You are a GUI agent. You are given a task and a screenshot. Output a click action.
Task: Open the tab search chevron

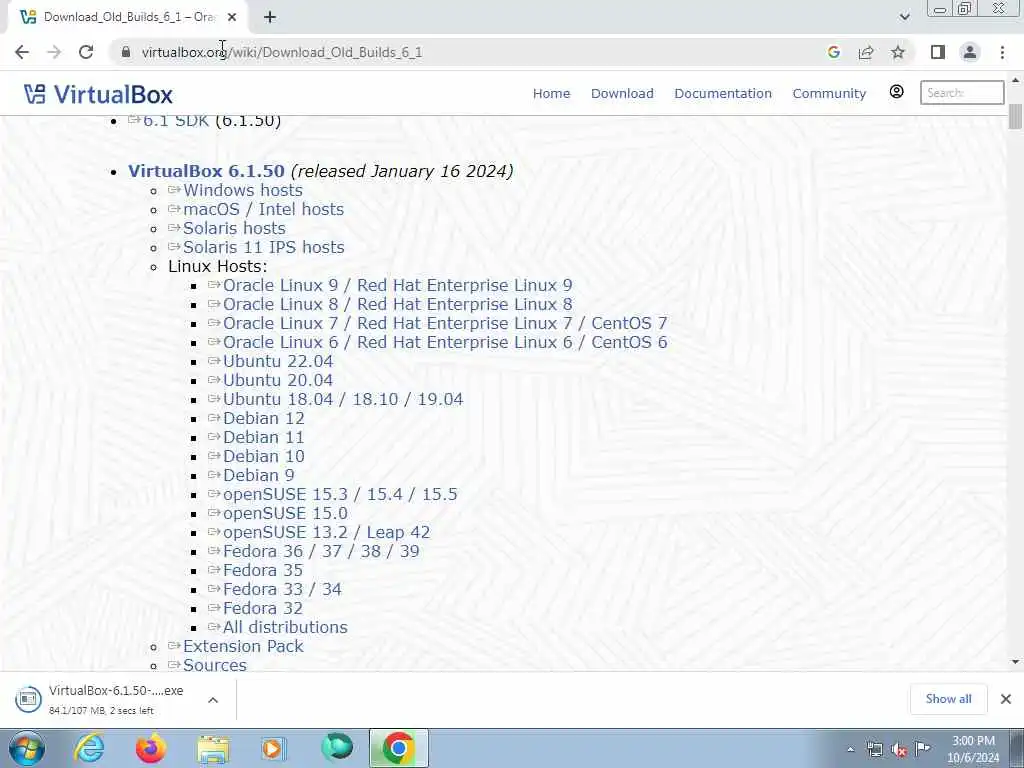tap(904, 17)
